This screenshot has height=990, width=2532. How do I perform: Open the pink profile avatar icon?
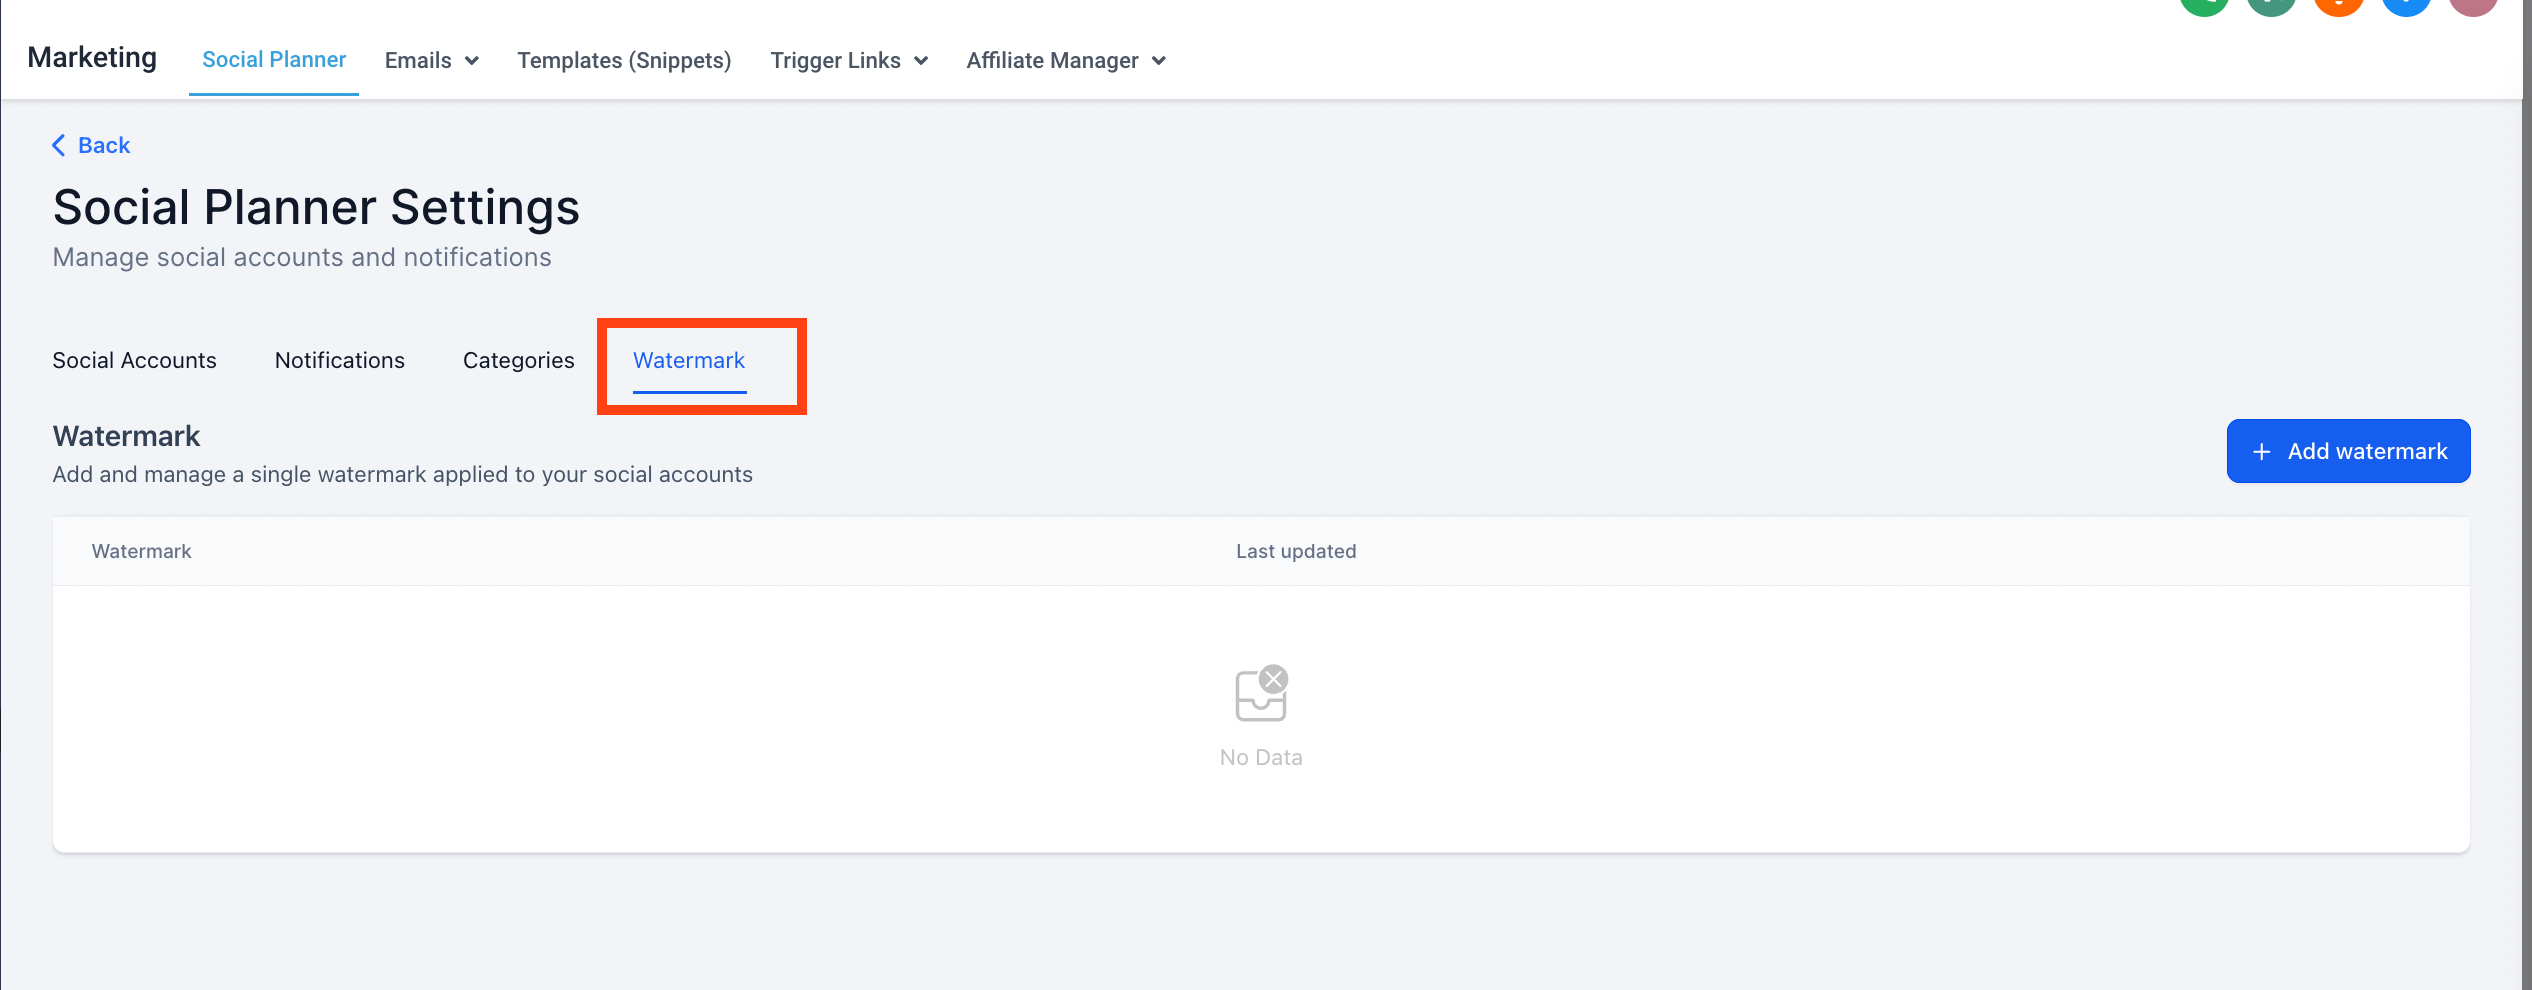[x=2474, y=5]
